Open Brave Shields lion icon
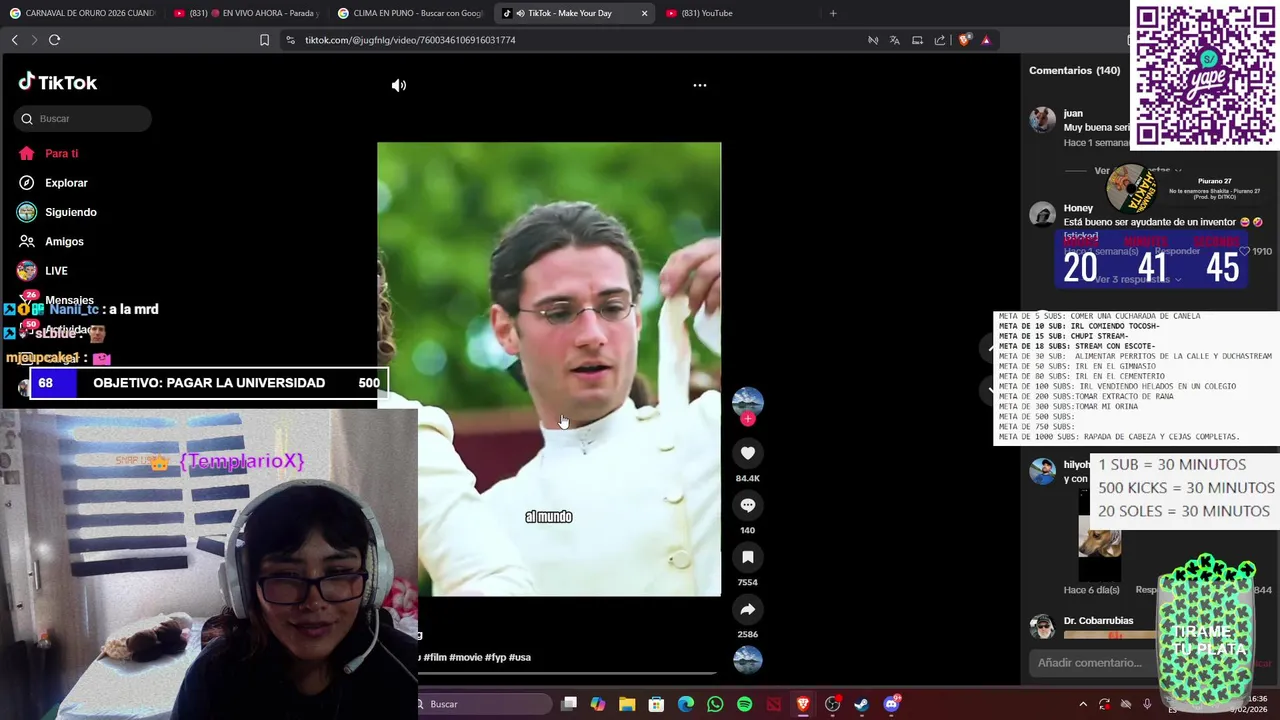 964,40
